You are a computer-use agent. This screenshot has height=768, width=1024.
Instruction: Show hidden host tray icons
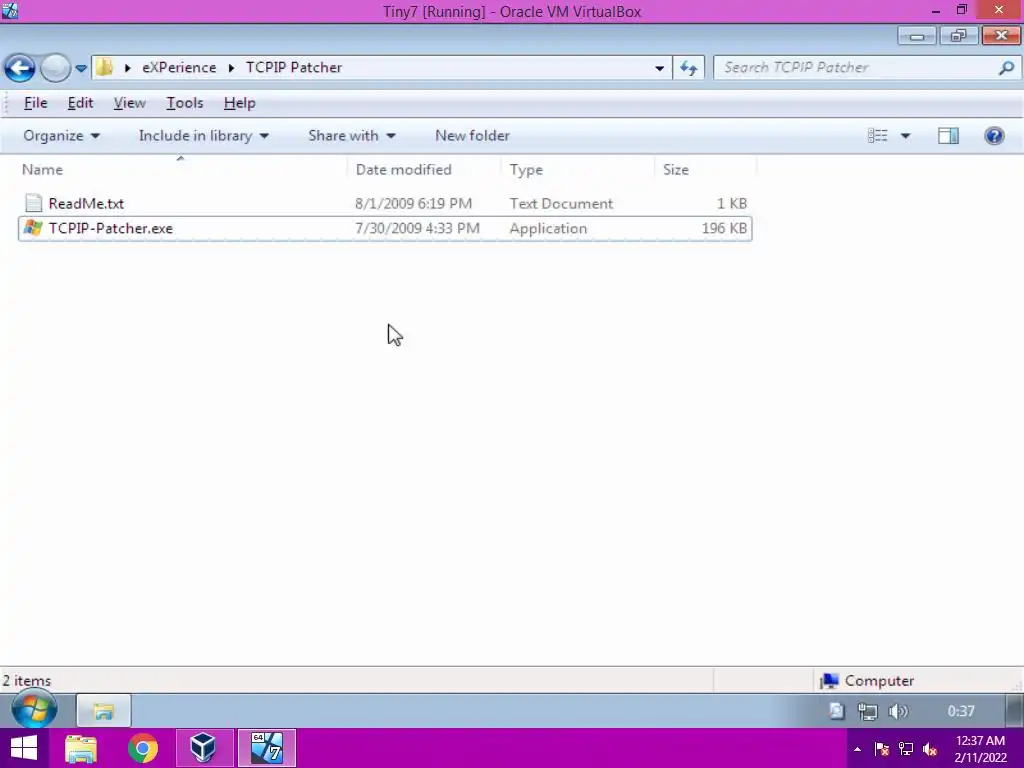pos(857,749)
